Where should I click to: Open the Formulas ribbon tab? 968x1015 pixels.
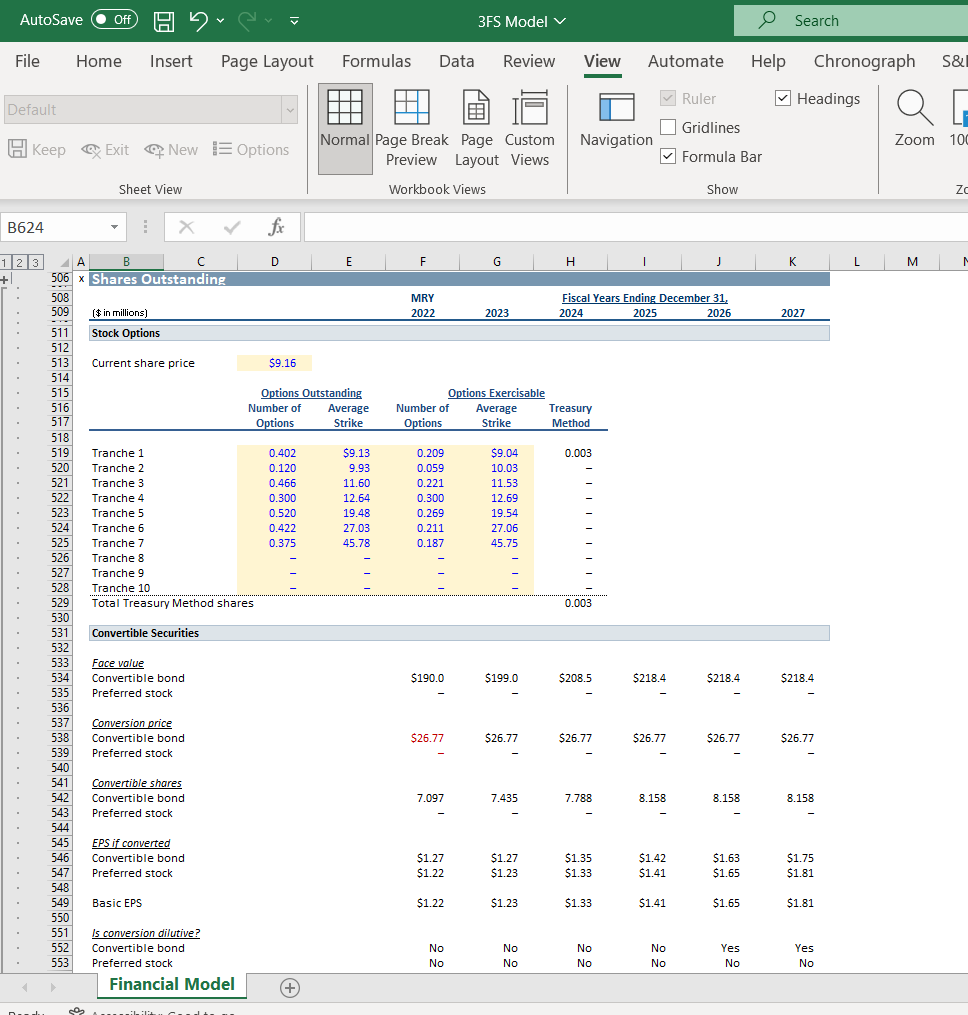376,61
